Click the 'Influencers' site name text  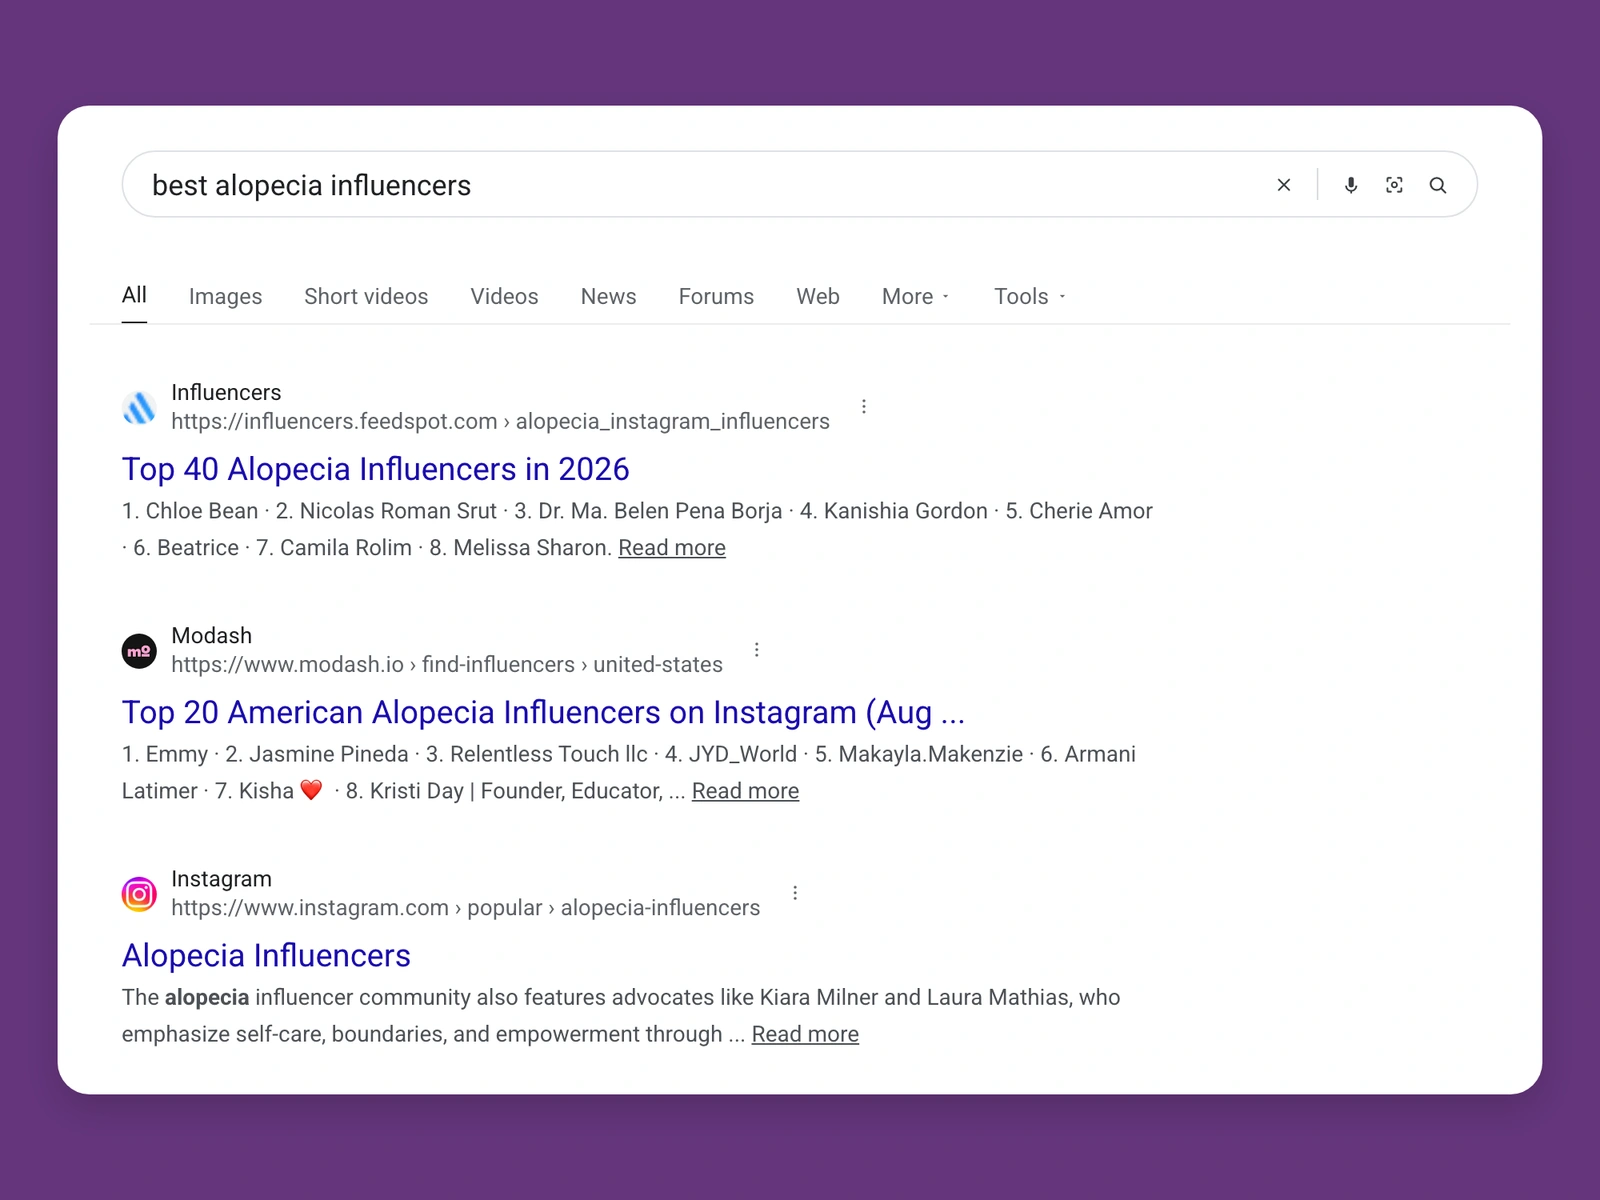pos(226,392)
